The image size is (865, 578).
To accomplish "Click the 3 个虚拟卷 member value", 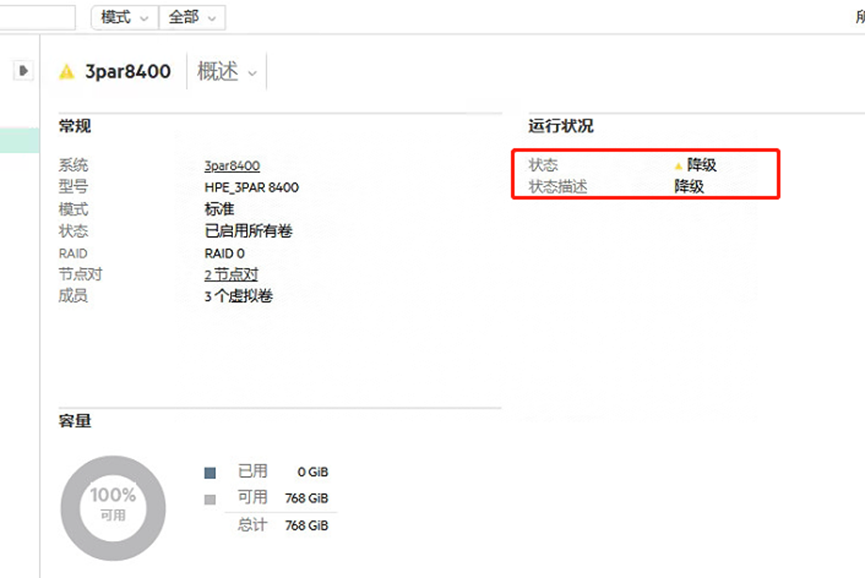I will [x=238, y=296].
